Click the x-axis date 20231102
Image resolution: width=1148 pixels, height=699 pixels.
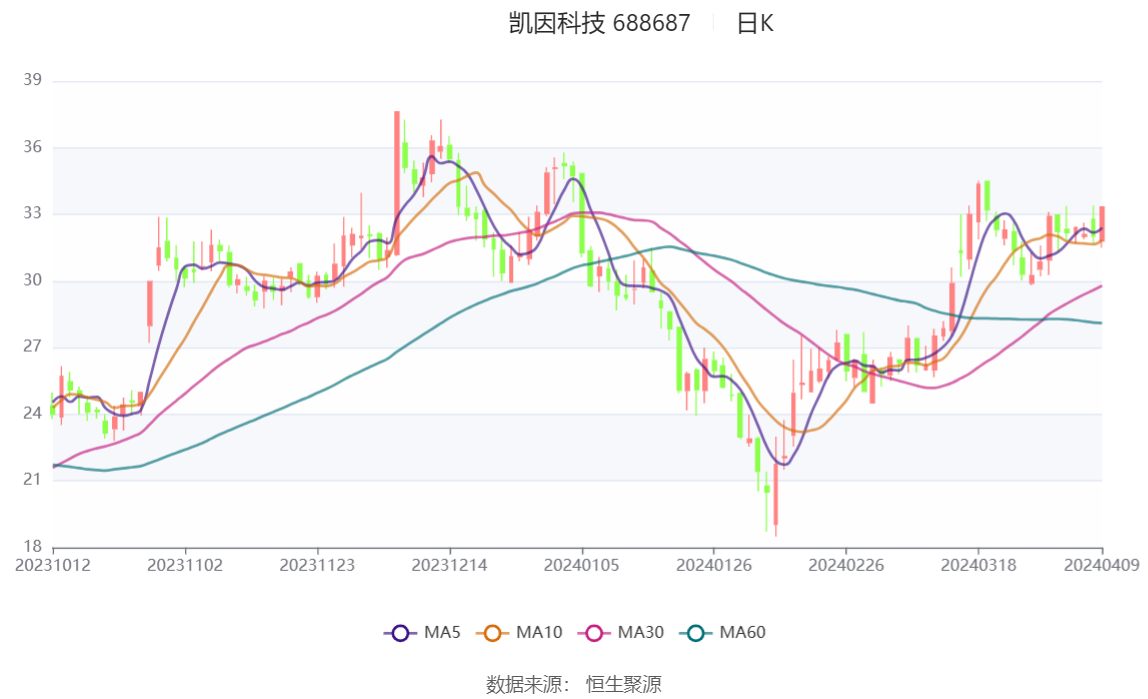pyautogui.click(x=185, y=566)
